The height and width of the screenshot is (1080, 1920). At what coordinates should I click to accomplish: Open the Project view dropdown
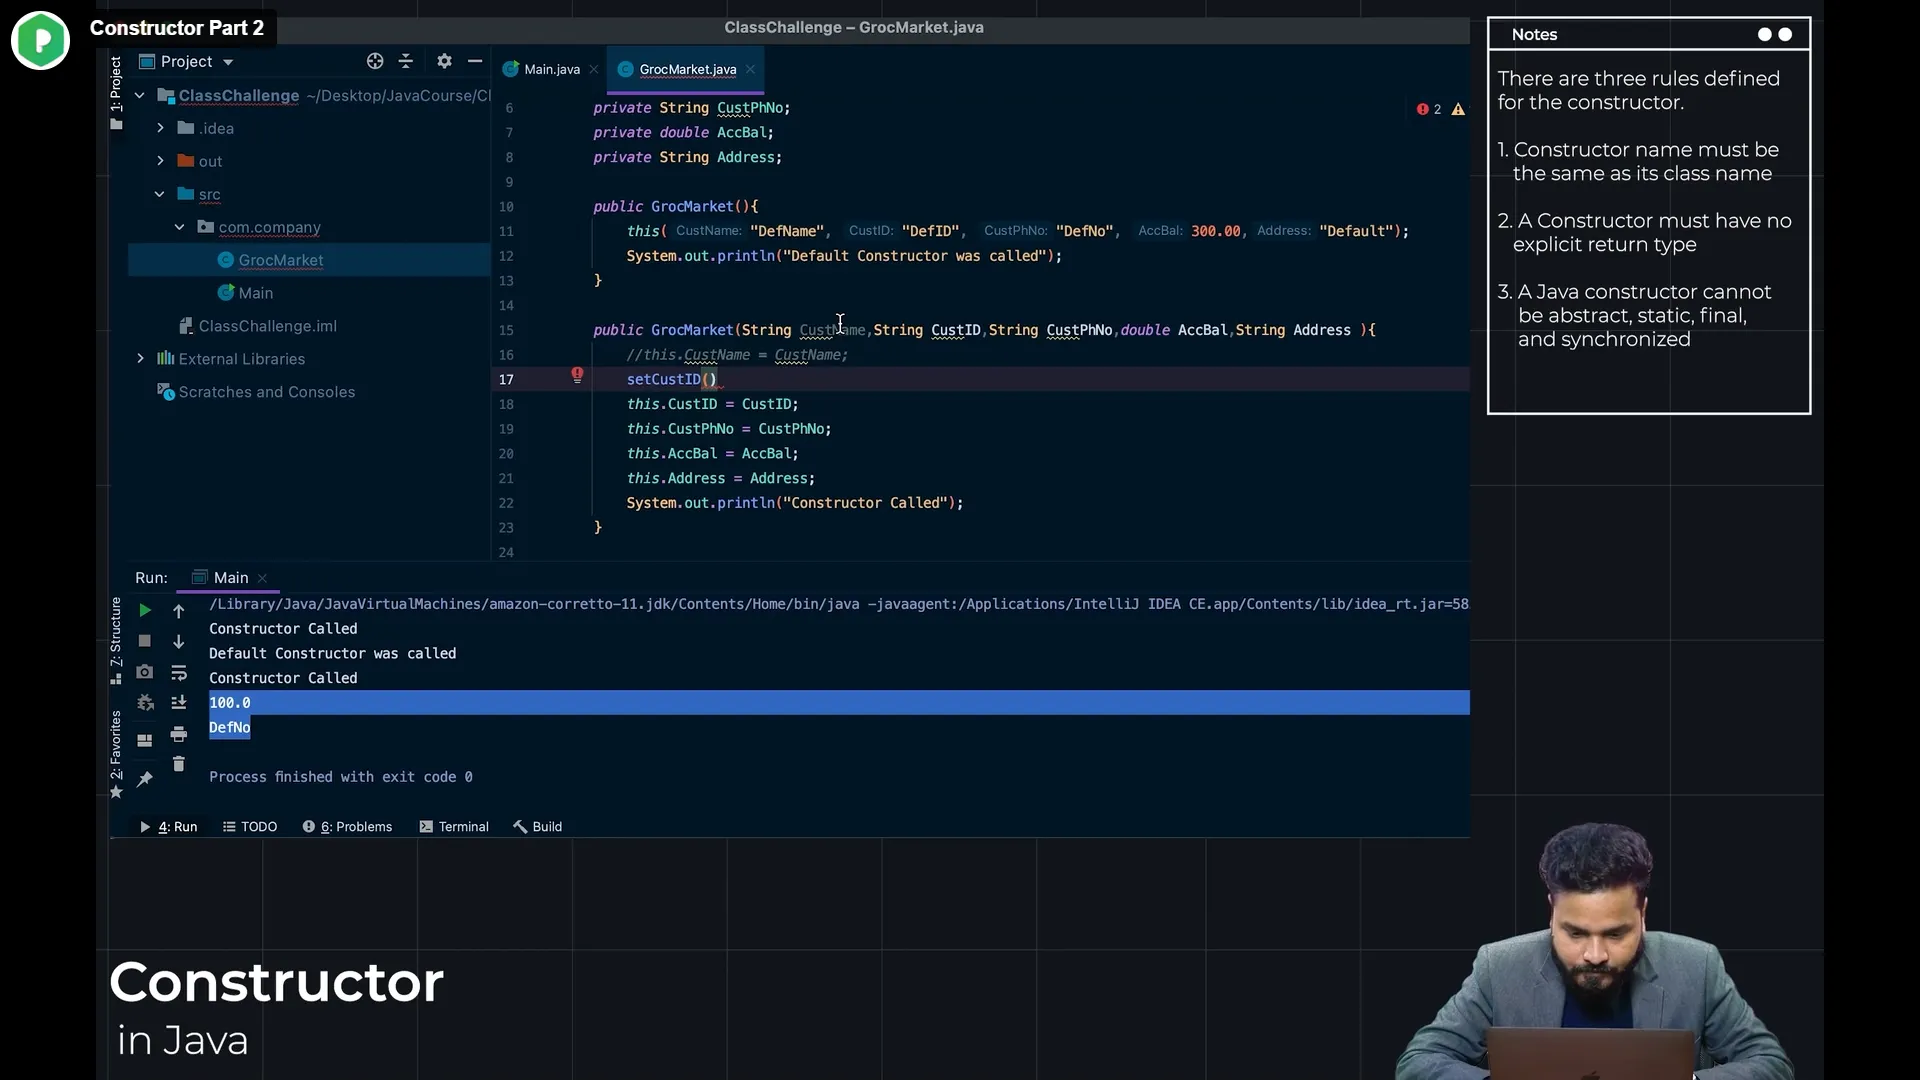pyautogui.click(x=228, y=62)
